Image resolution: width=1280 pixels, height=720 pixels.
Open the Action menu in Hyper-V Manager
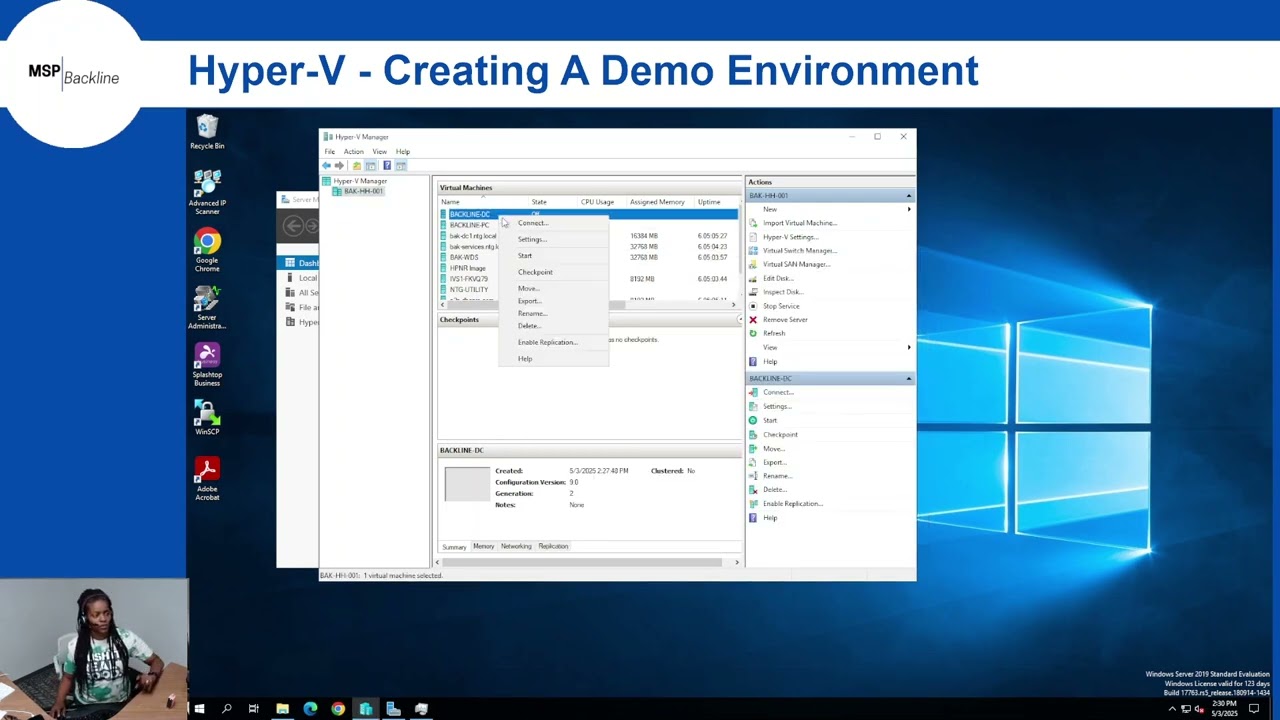[354, 152]
